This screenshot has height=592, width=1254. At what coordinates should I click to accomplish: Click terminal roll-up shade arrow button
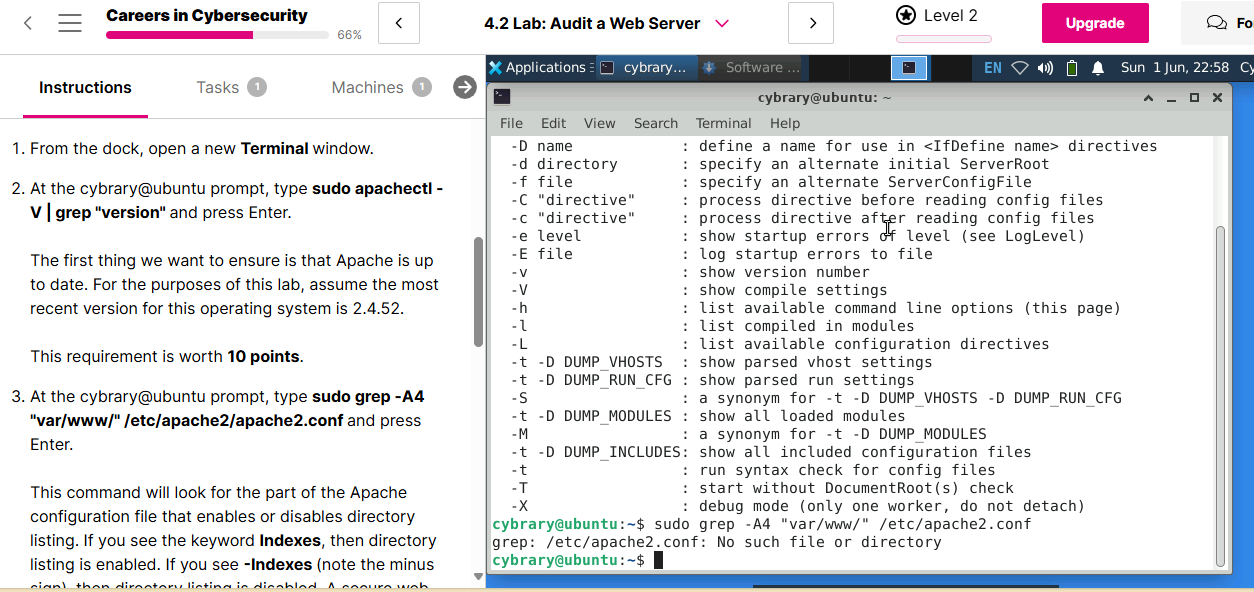click(x=1148, y=97)
